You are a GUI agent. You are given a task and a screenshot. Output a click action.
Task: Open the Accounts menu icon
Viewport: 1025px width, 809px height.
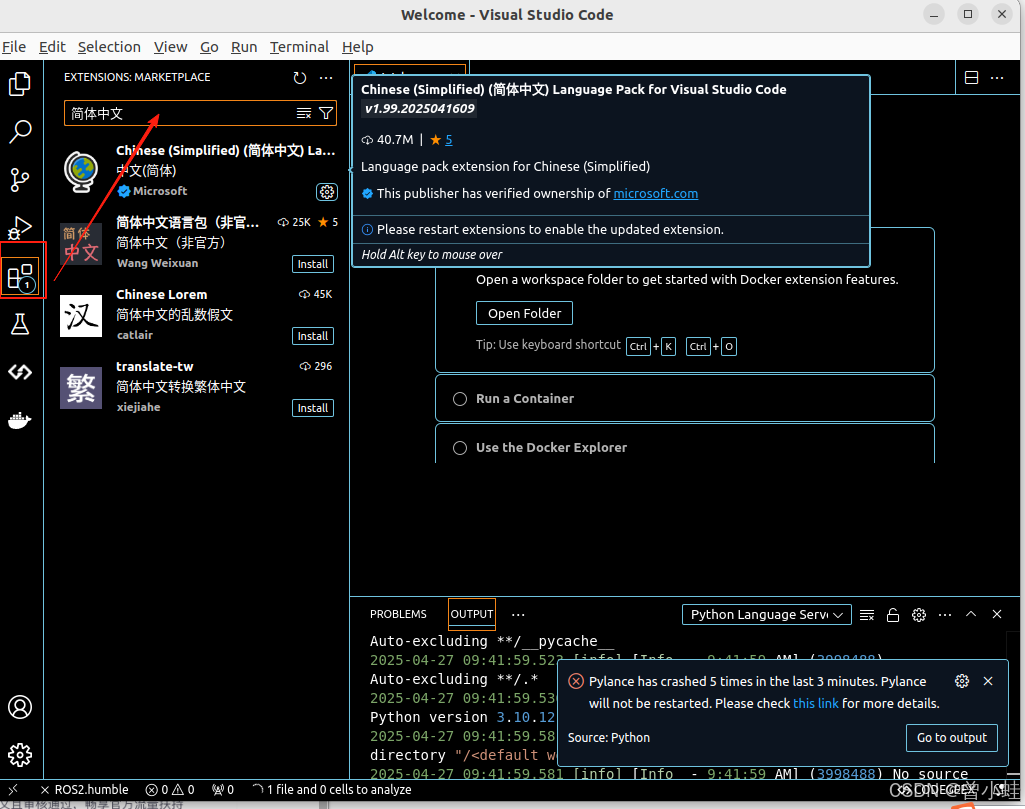click(x=20, y=707)
